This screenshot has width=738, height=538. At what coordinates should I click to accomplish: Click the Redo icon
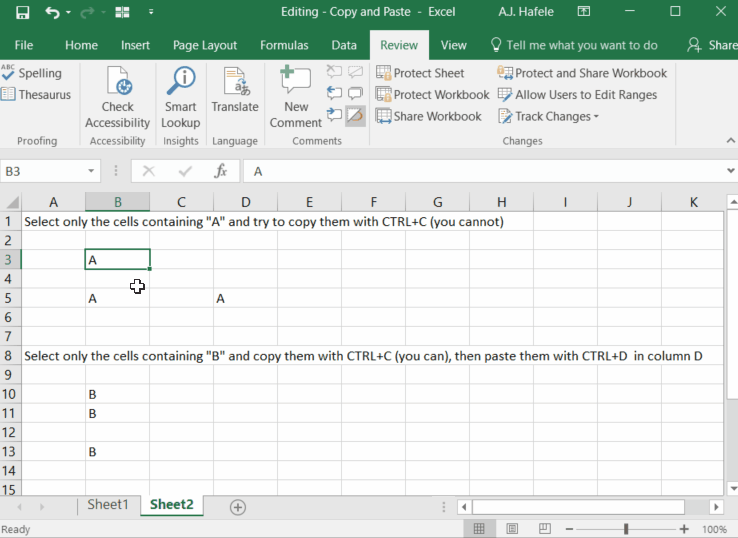[x=87, y=12]
